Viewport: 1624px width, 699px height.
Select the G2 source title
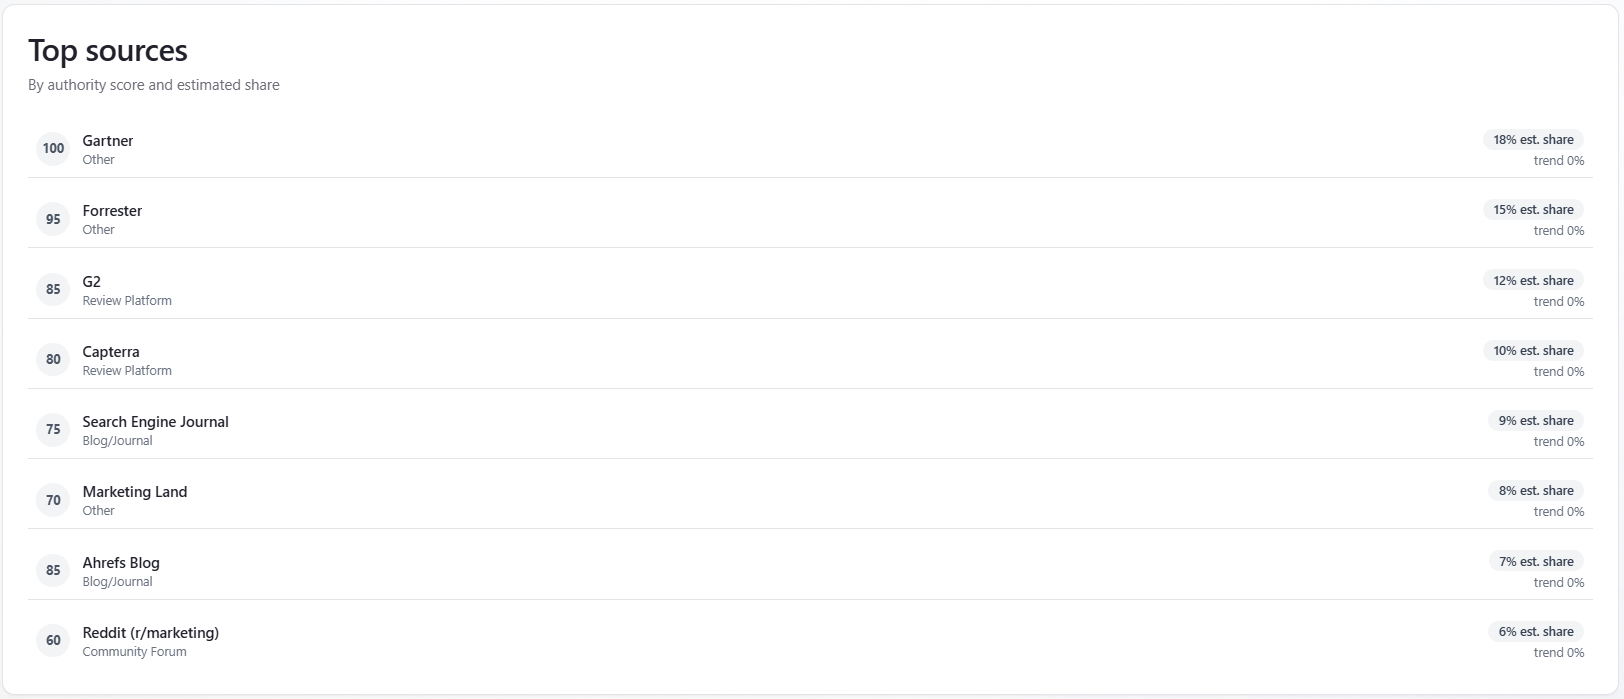tap(92, 282)
